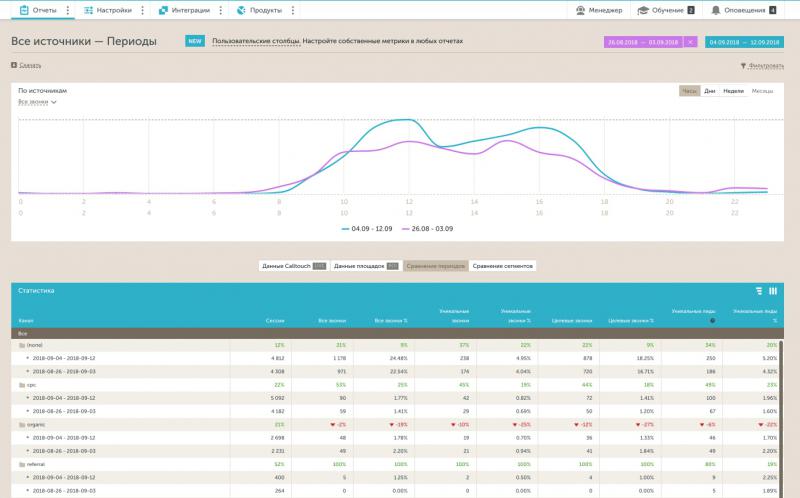
Task: Click the Настройки sliders icon
Action: [87, 10]
